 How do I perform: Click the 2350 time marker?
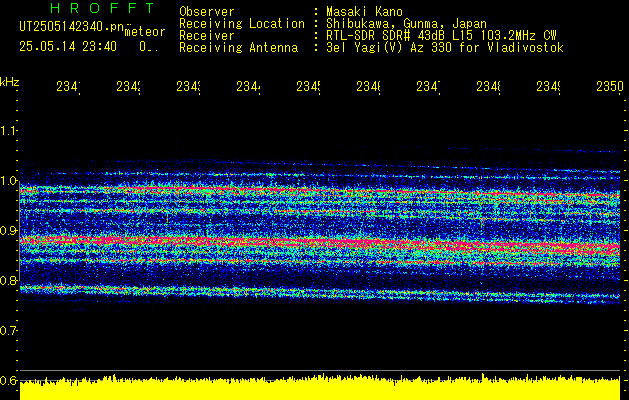pos(610,87)
